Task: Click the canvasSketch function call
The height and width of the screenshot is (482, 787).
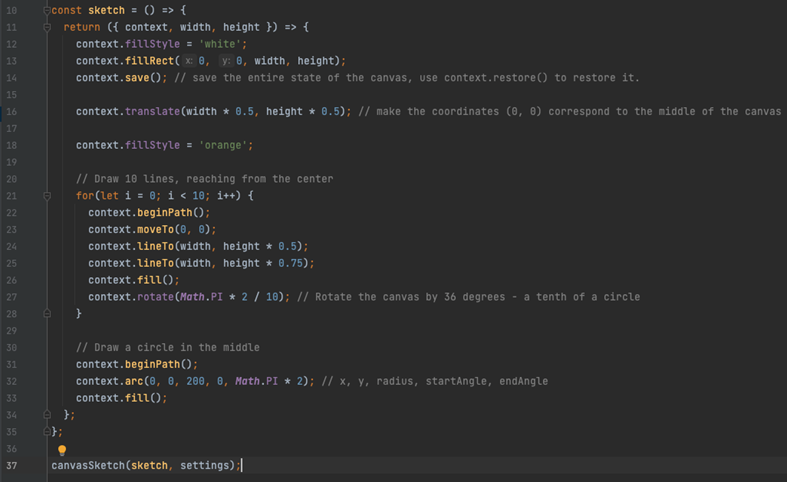Action: (x=88, y=465)
